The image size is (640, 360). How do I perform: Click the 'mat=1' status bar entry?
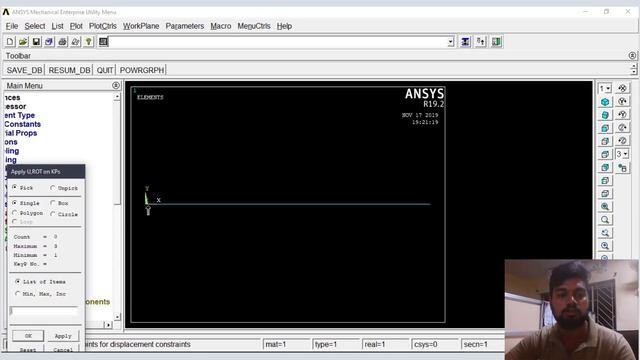pyautogui.click(x=286, y=344)
